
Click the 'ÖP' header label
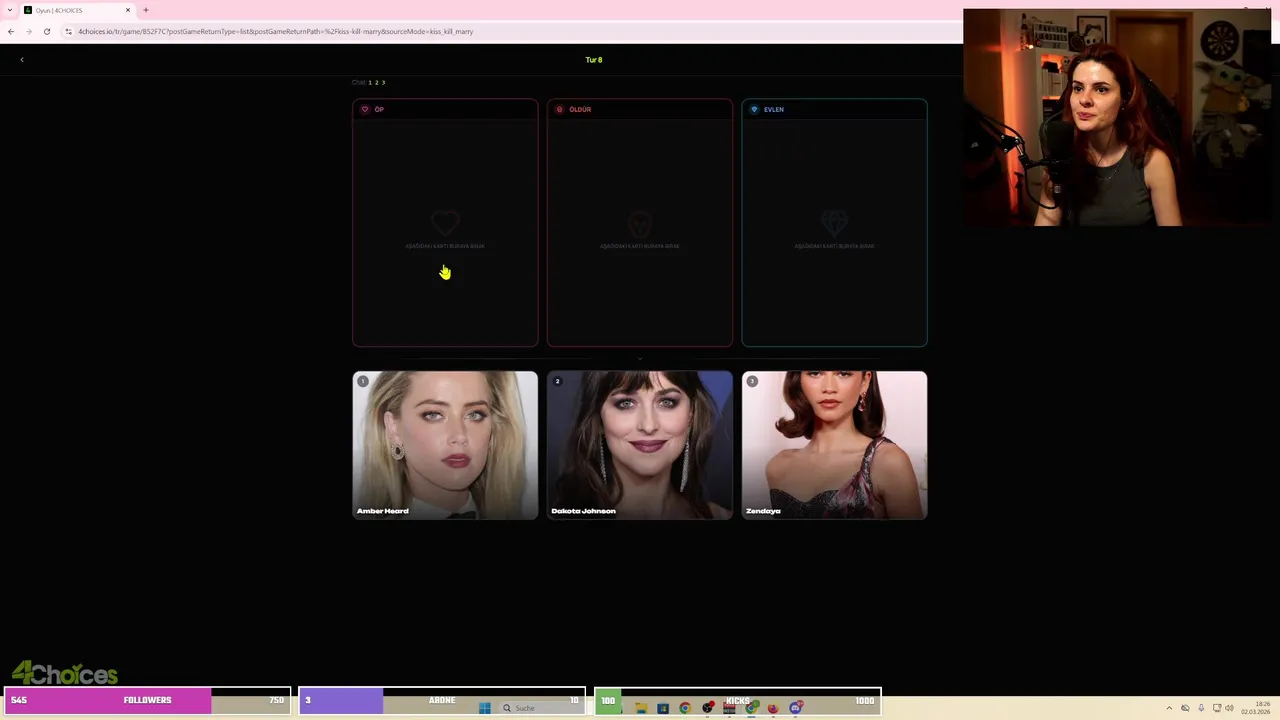click(x=379, y=109)
